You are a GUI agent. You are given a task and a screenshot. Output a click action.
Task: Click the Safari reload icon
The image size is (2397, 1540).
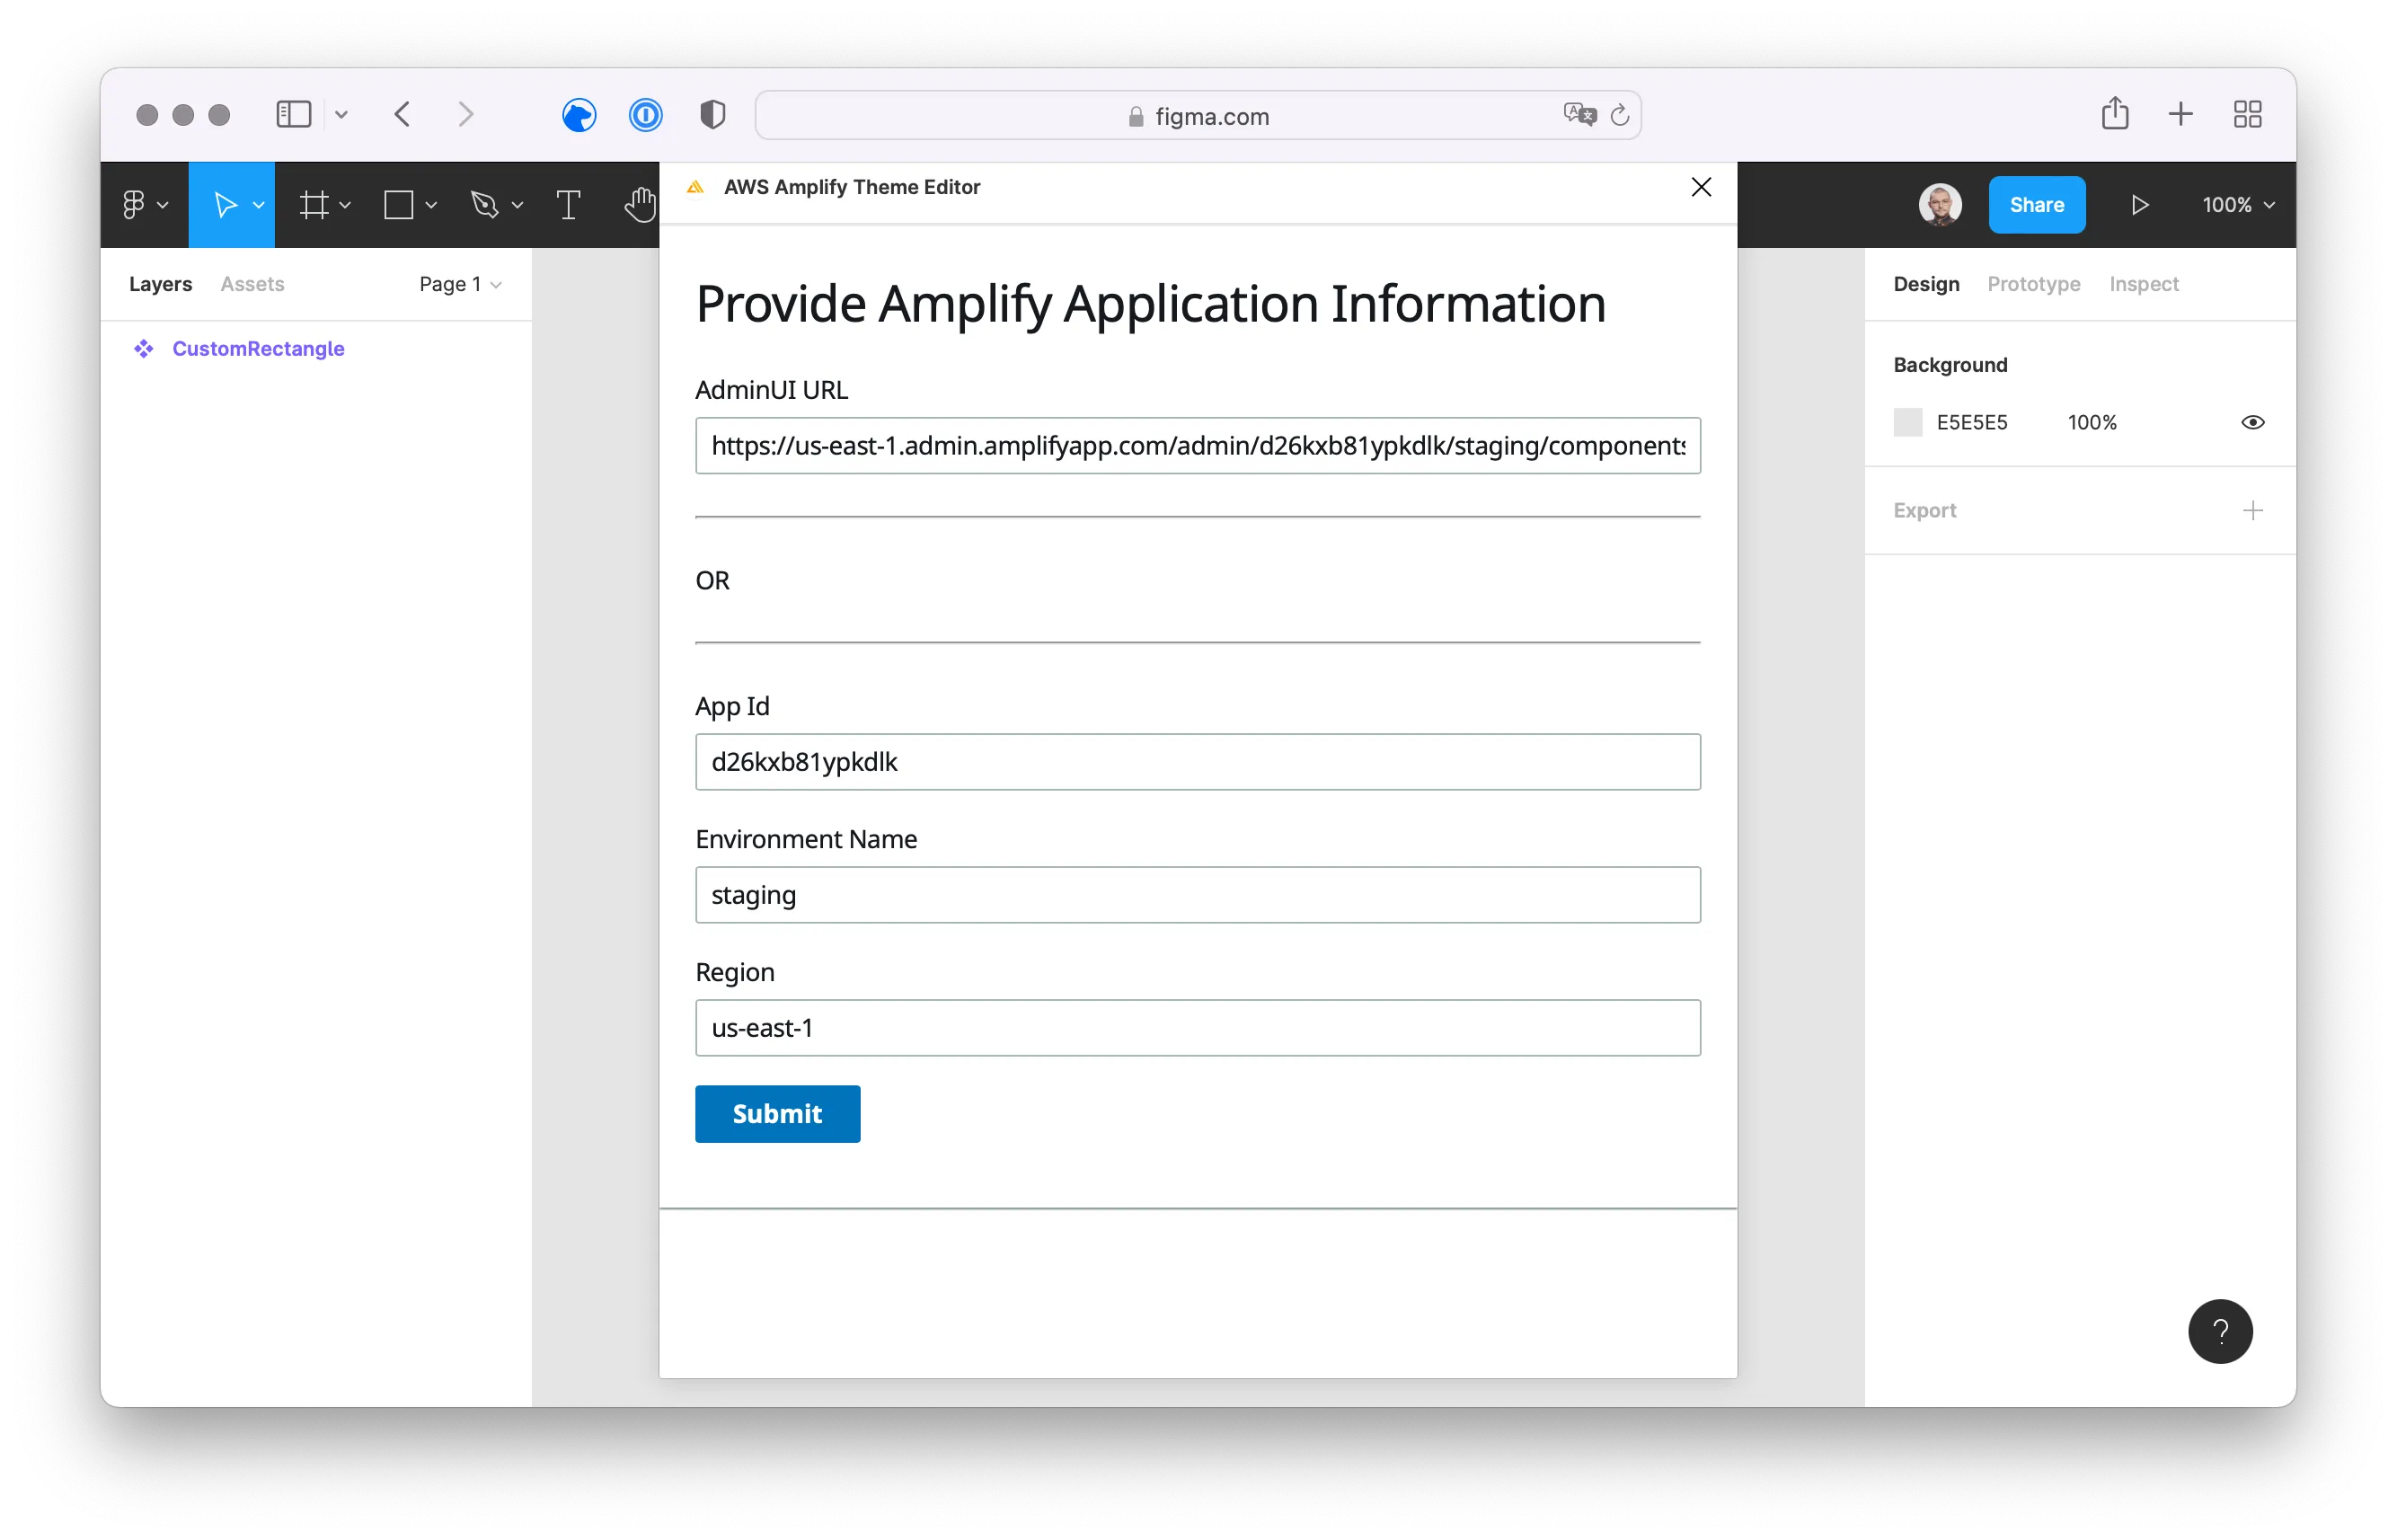1620,115
